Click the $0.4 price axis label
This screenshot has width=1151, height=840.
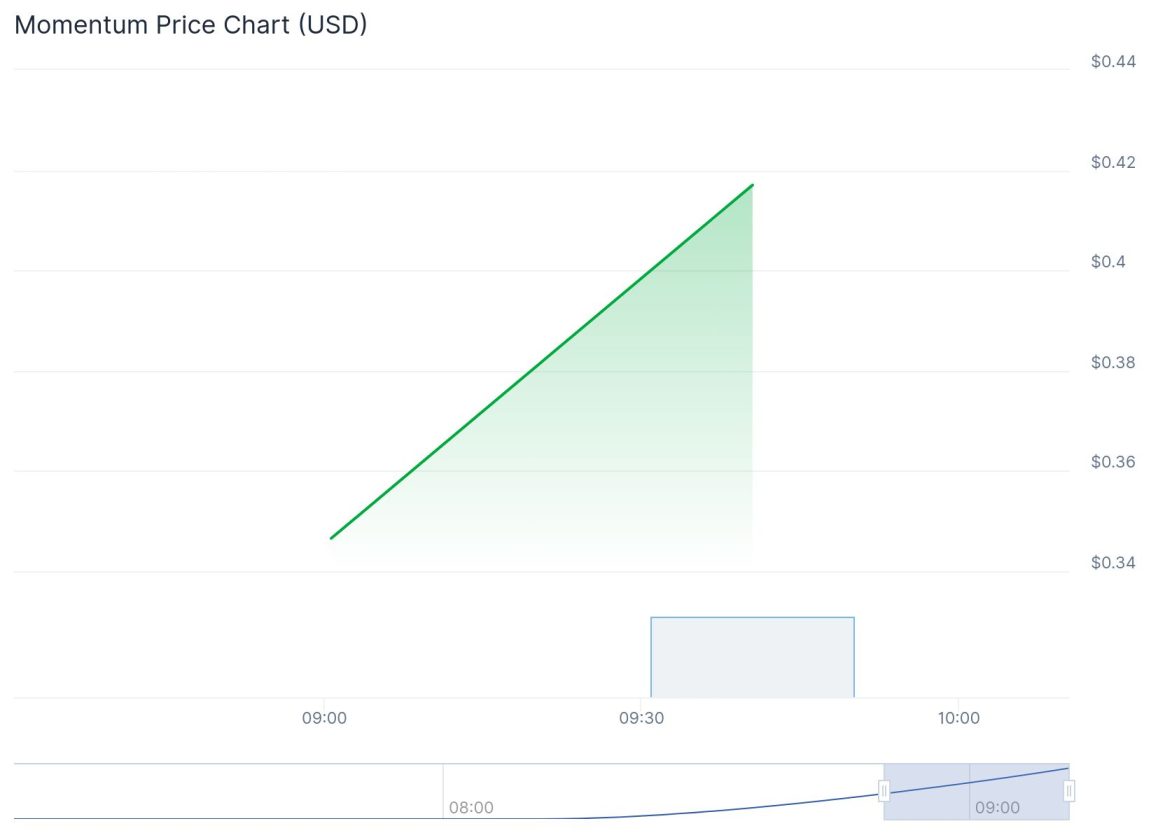1108,262
